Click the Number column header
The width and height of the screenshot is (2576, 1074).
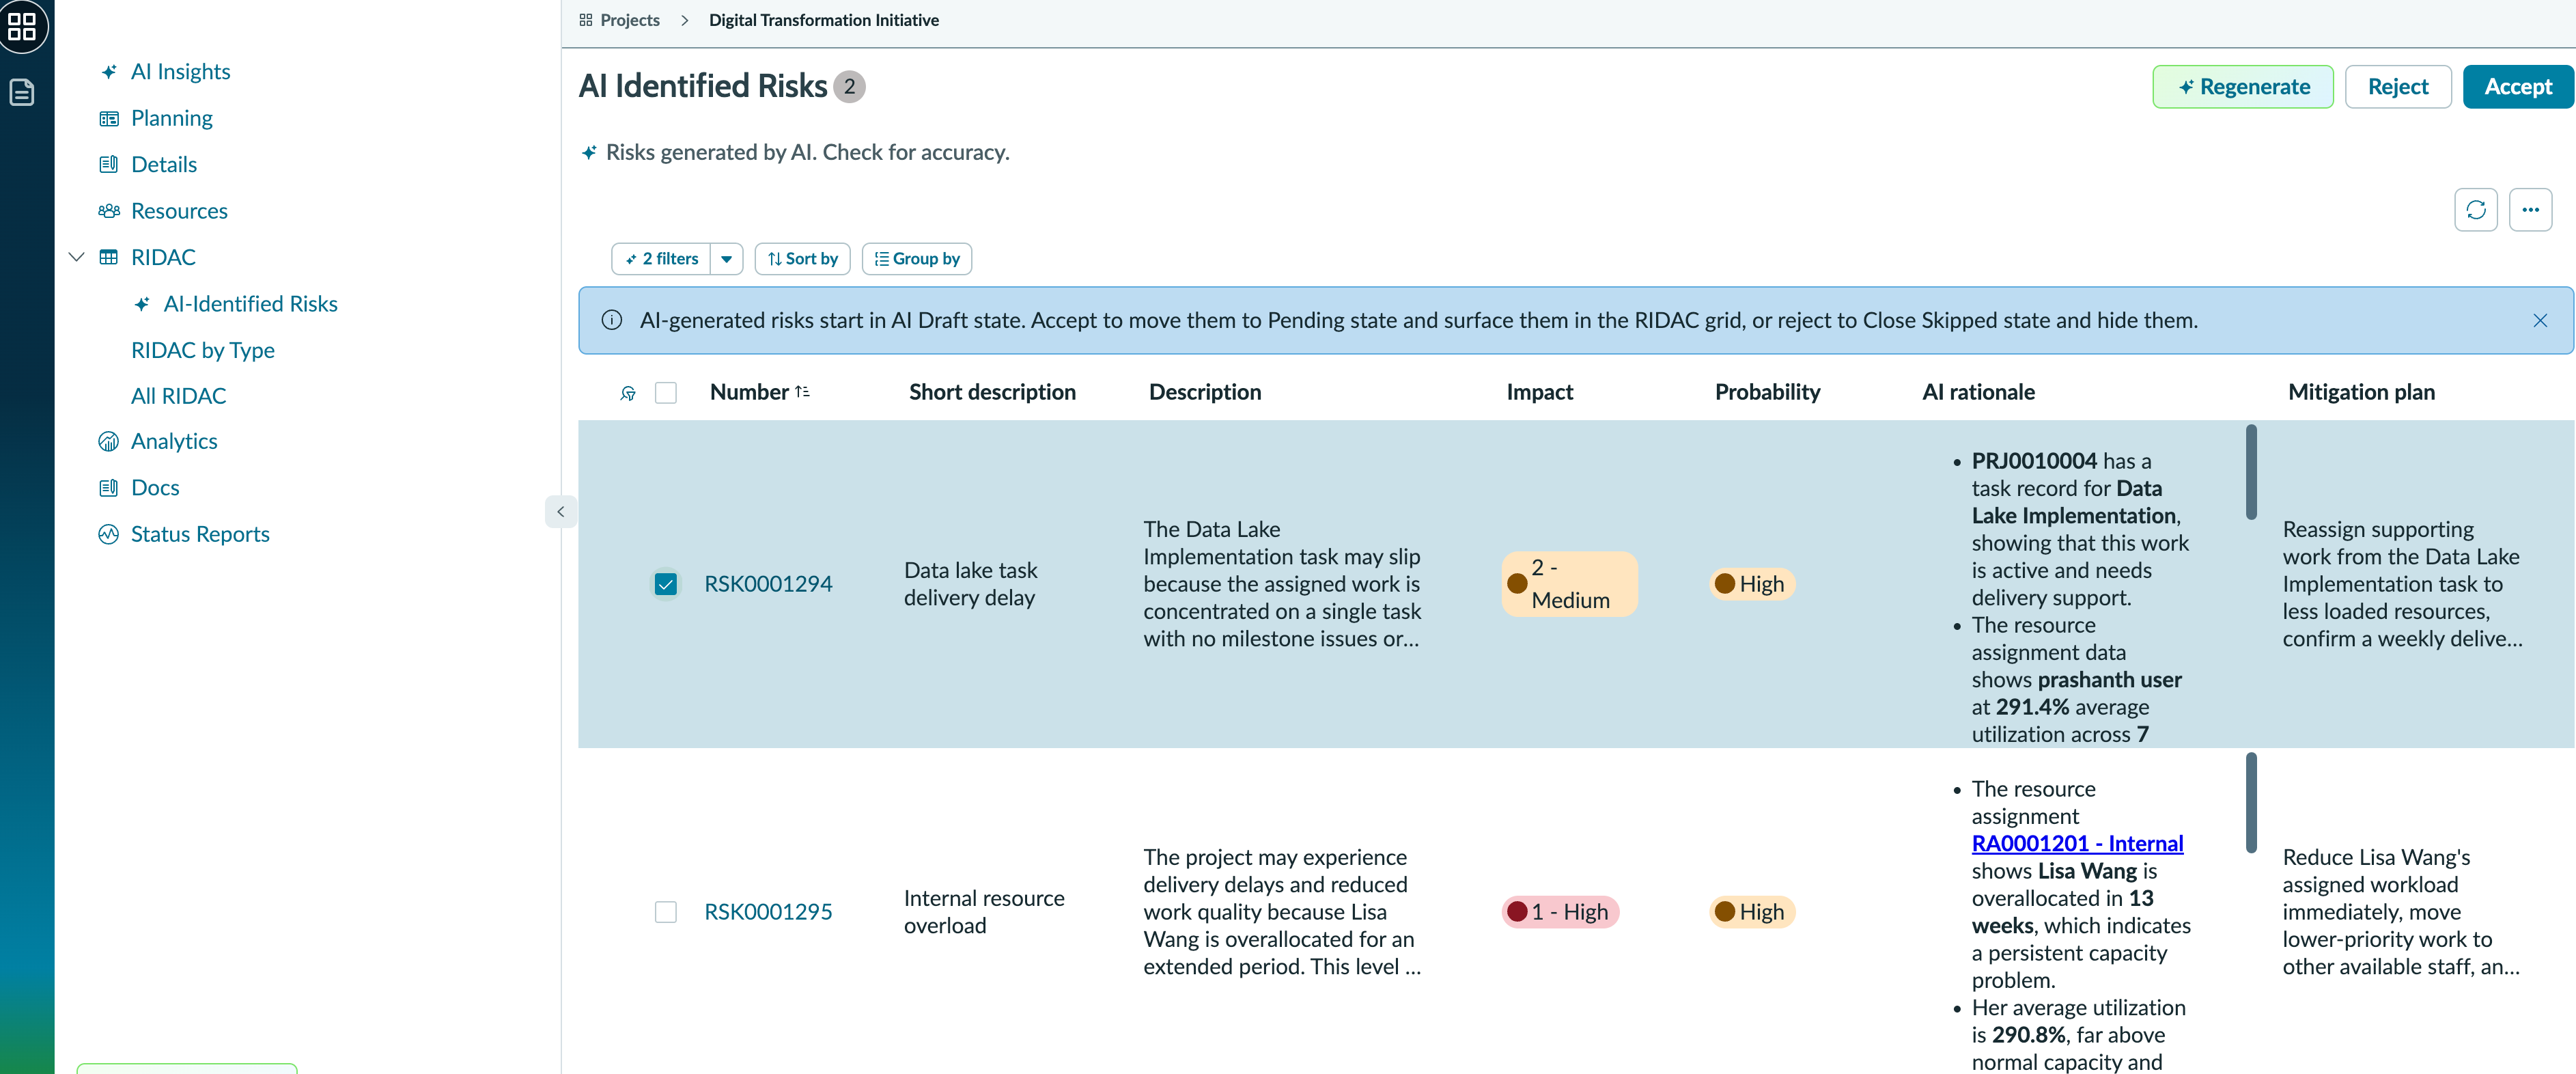point(749,392)
